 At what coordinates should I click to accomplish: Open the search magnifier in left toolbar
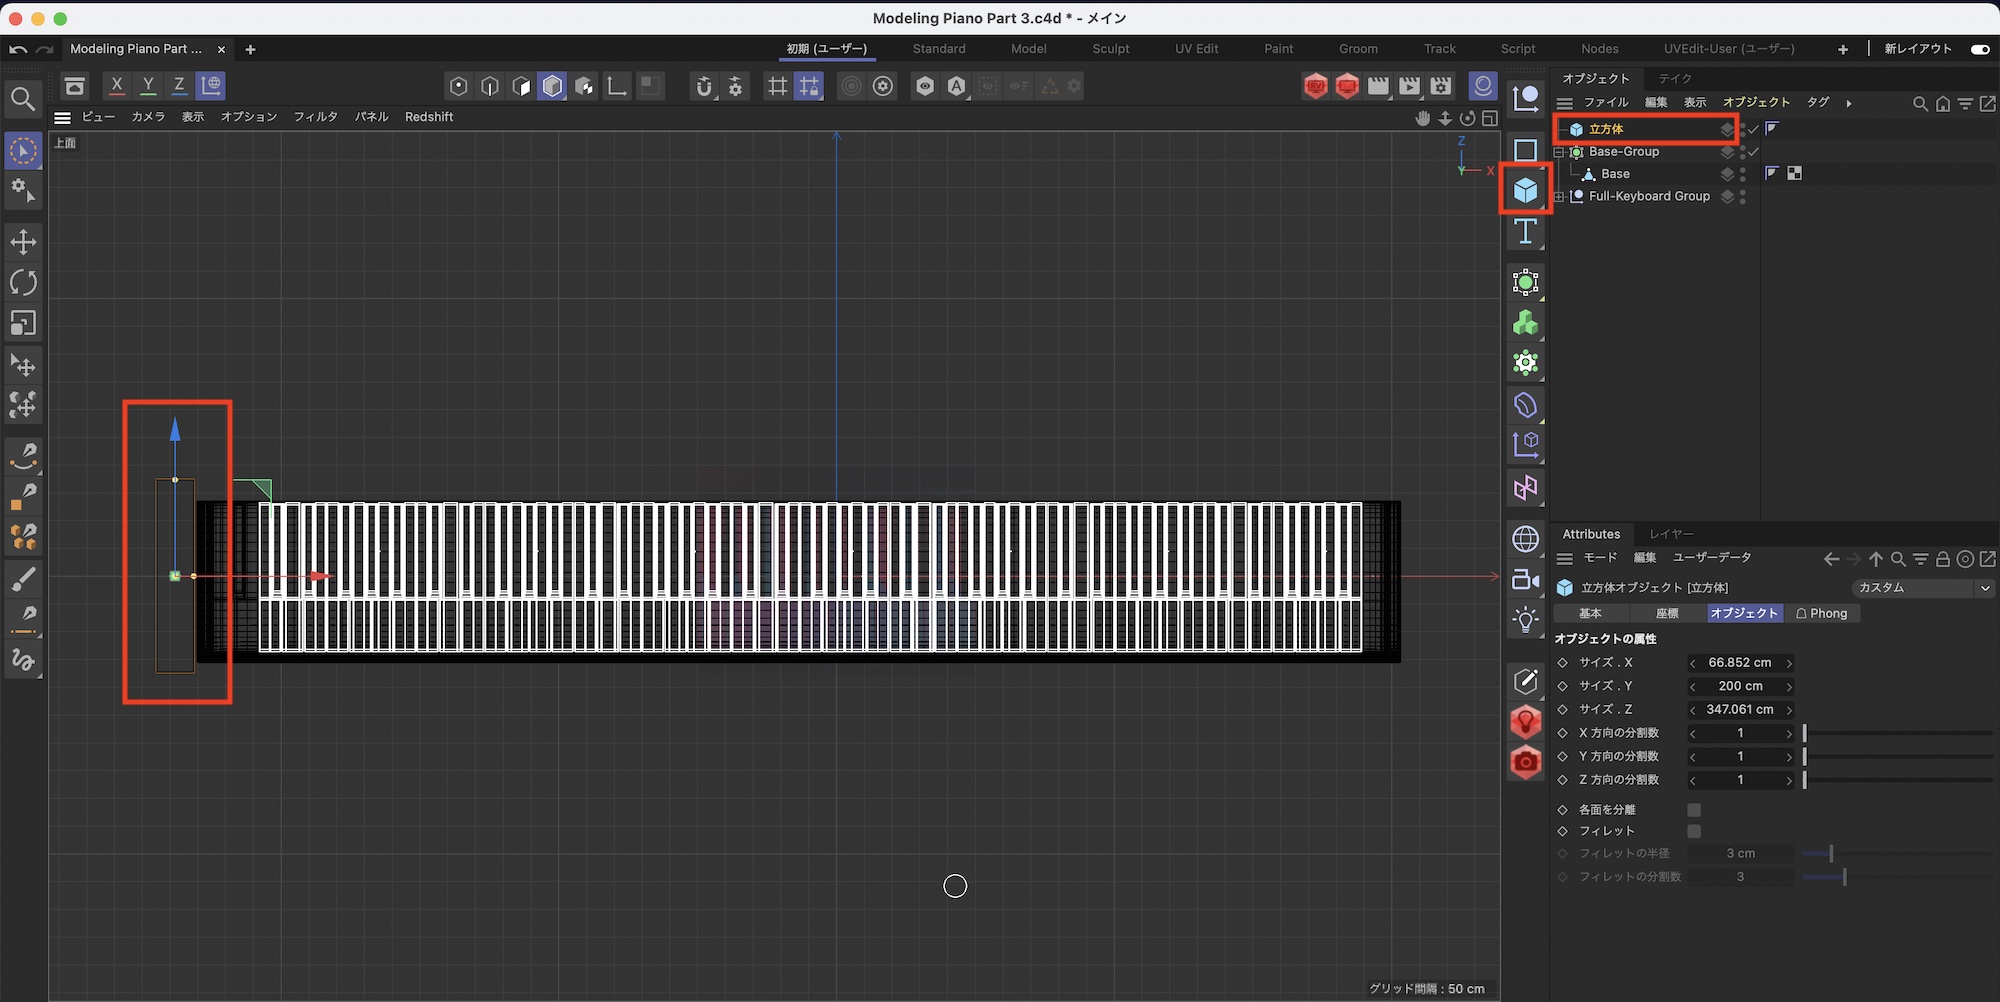point(23,99)
